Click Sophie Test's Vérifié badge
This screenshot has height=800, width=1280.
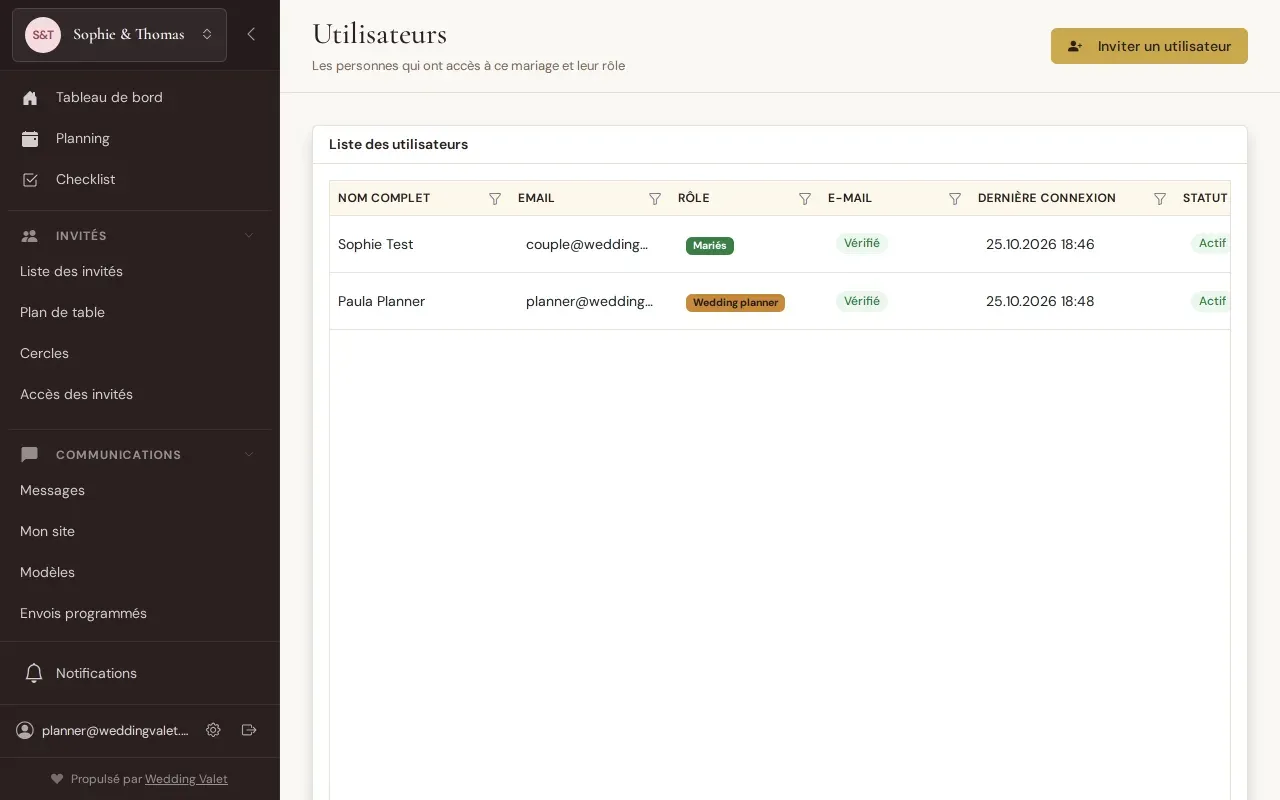[862, 243]
